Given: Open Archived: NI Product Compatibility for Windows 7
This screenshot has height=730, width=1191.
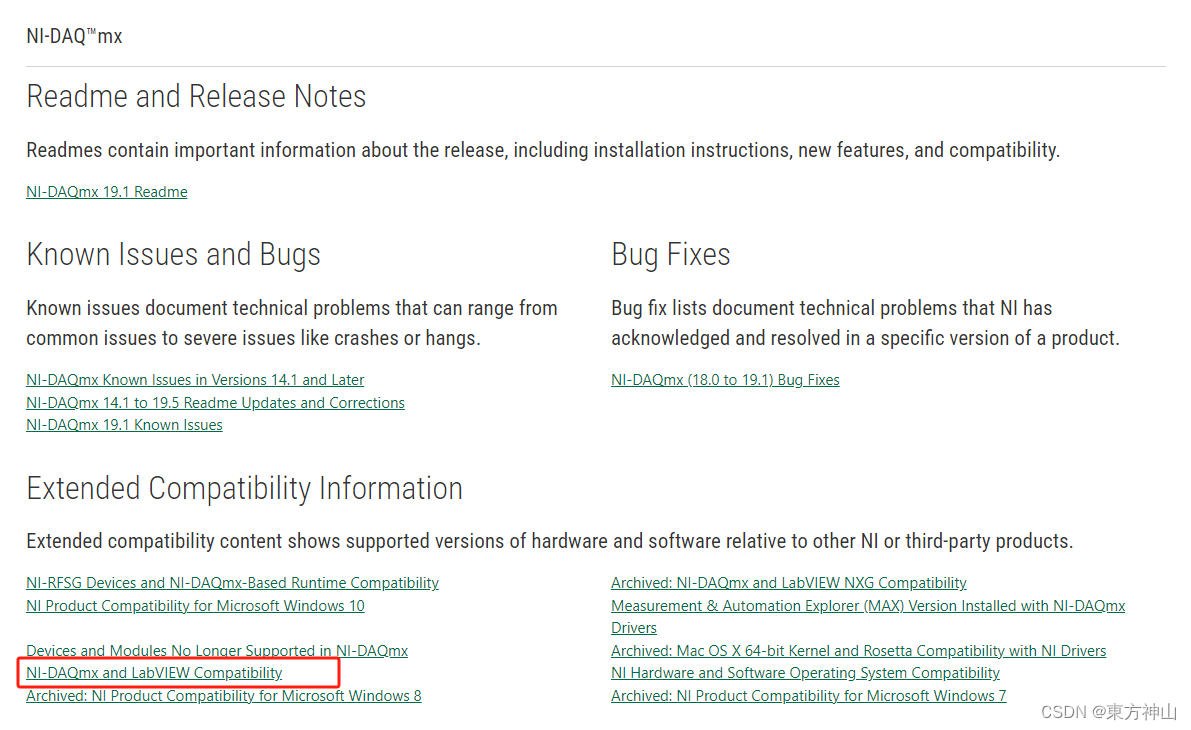Looking at the screenshot, I should coord(808,696).
